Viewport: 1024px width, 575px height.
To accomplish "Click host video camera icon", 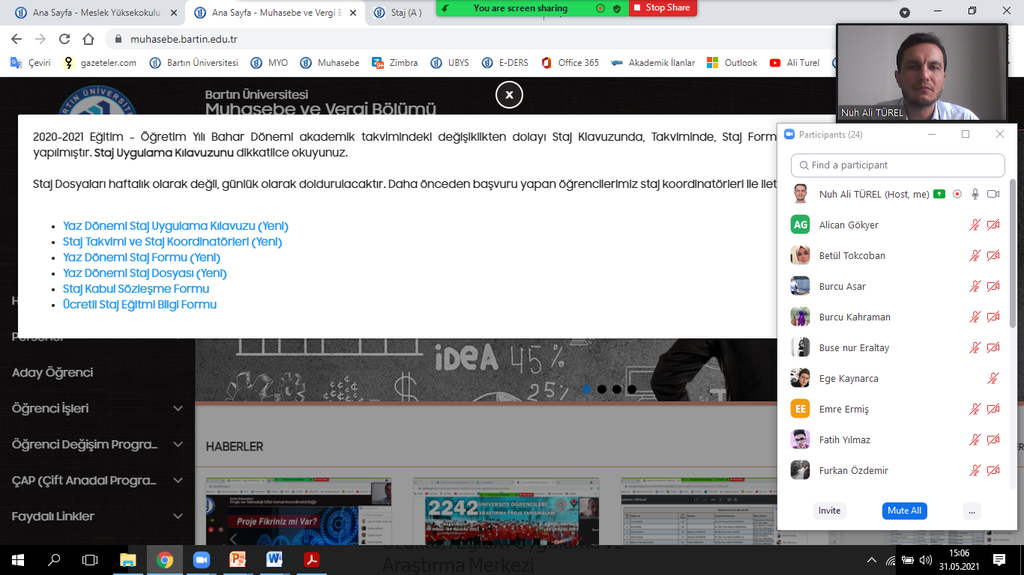I will coord(993,194).
